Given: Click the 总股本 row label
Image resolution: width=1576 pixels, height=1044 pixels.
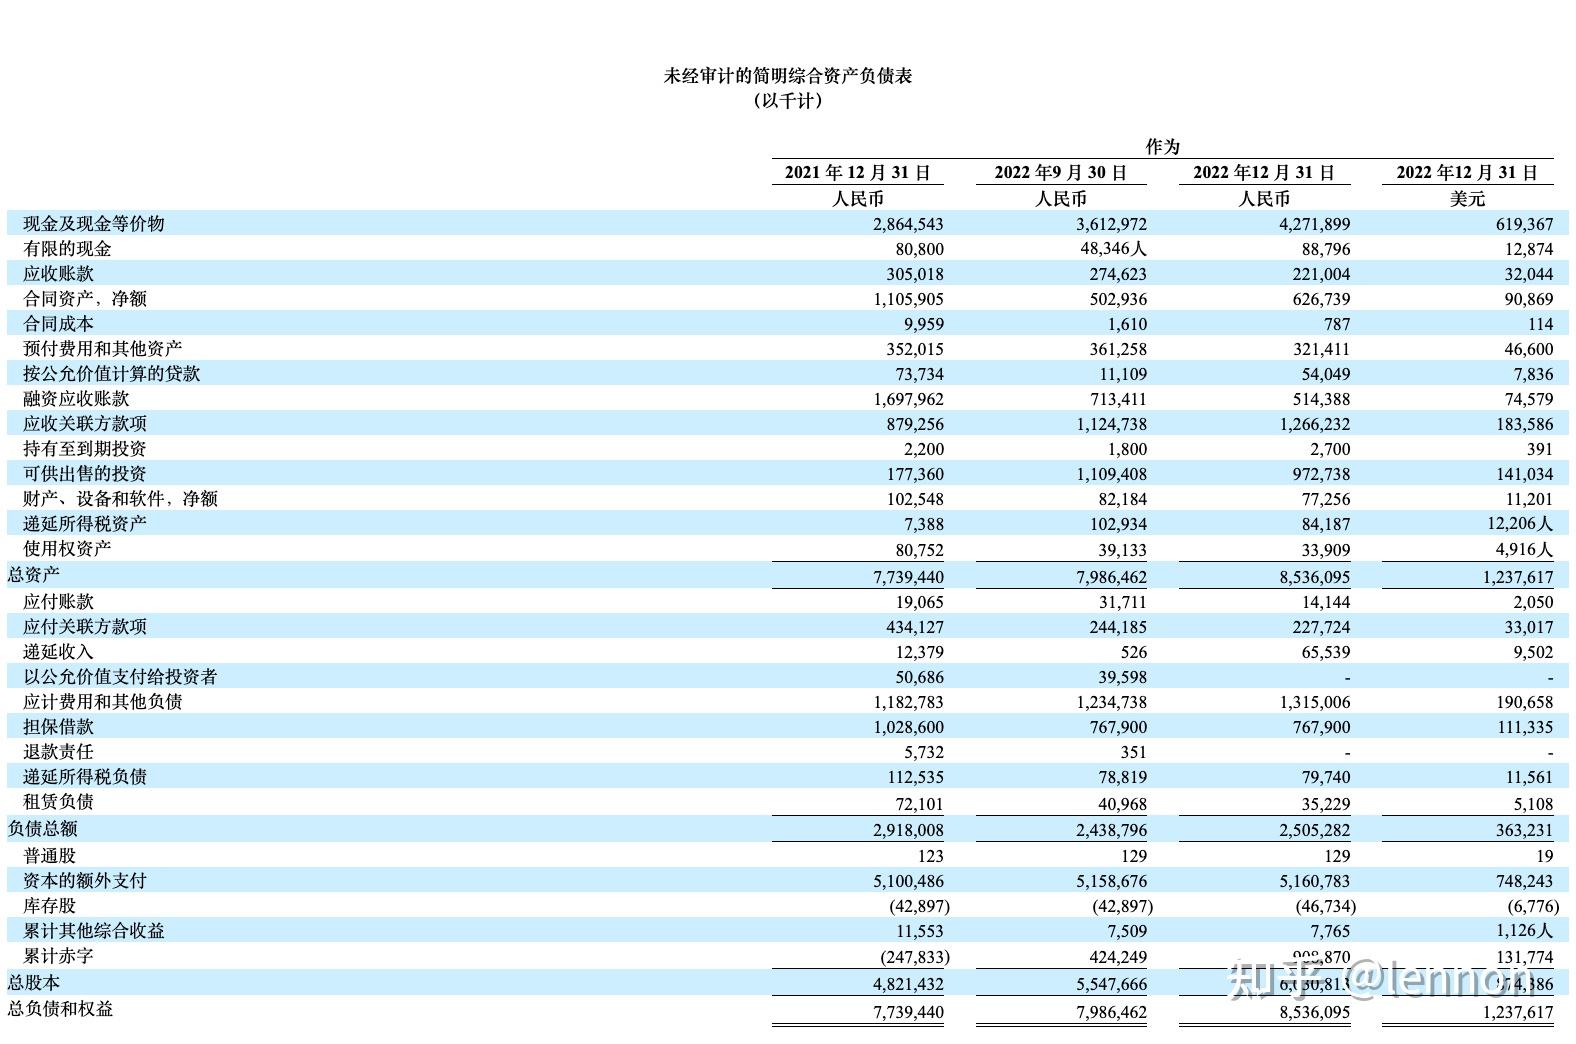Looking at the screenshot, I should tap(34, 982).
